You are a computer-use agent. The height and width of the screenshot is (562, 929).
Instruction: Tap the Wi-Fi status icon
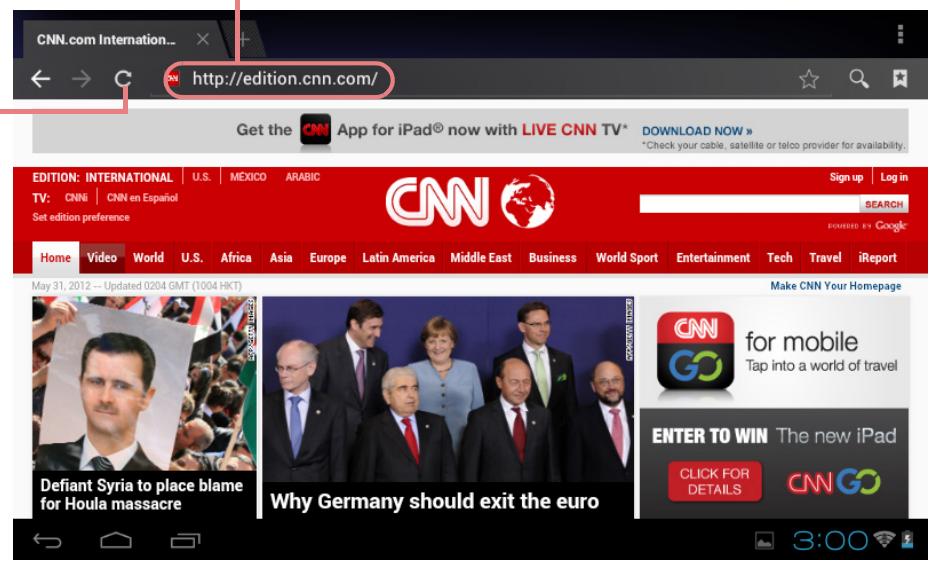point(884,539)
